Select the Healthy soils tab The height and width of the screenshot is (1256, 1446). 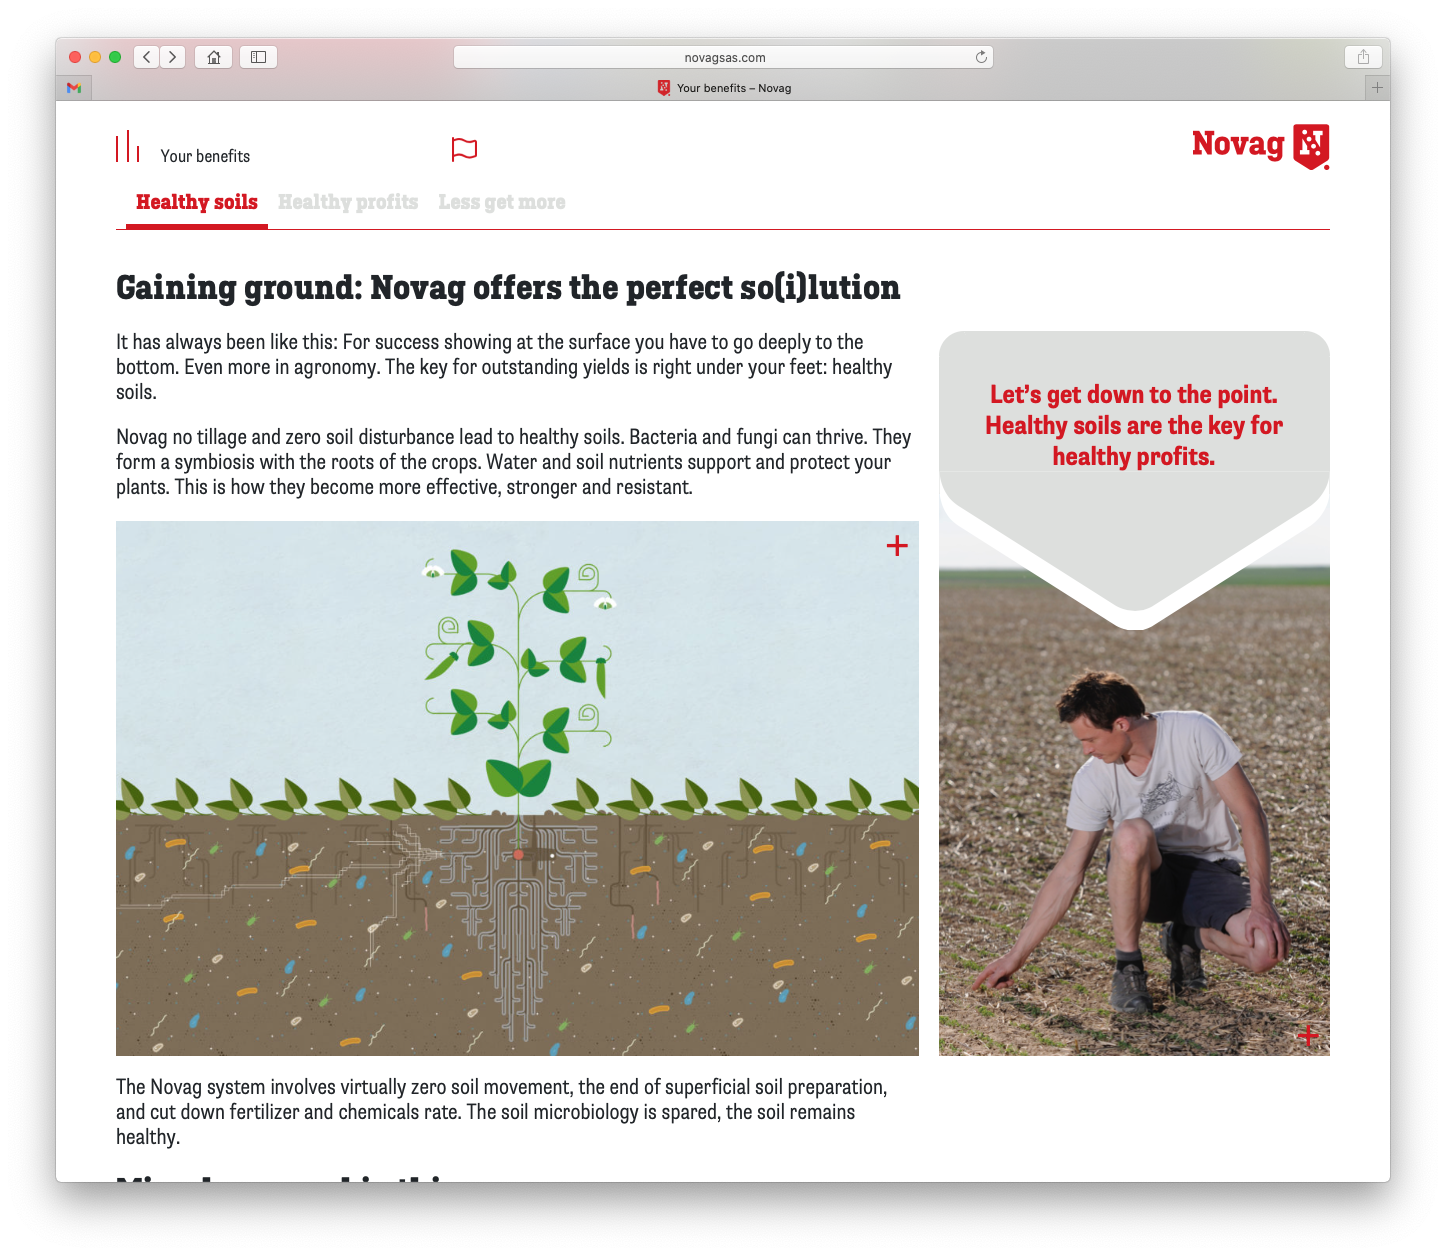click(x=197, y=202)
